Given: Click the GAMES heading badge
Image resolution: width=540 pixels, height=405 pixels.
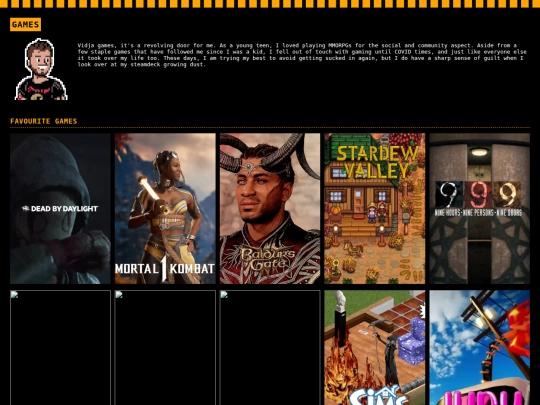Looking at the screenshot, I should pos(25,24).
